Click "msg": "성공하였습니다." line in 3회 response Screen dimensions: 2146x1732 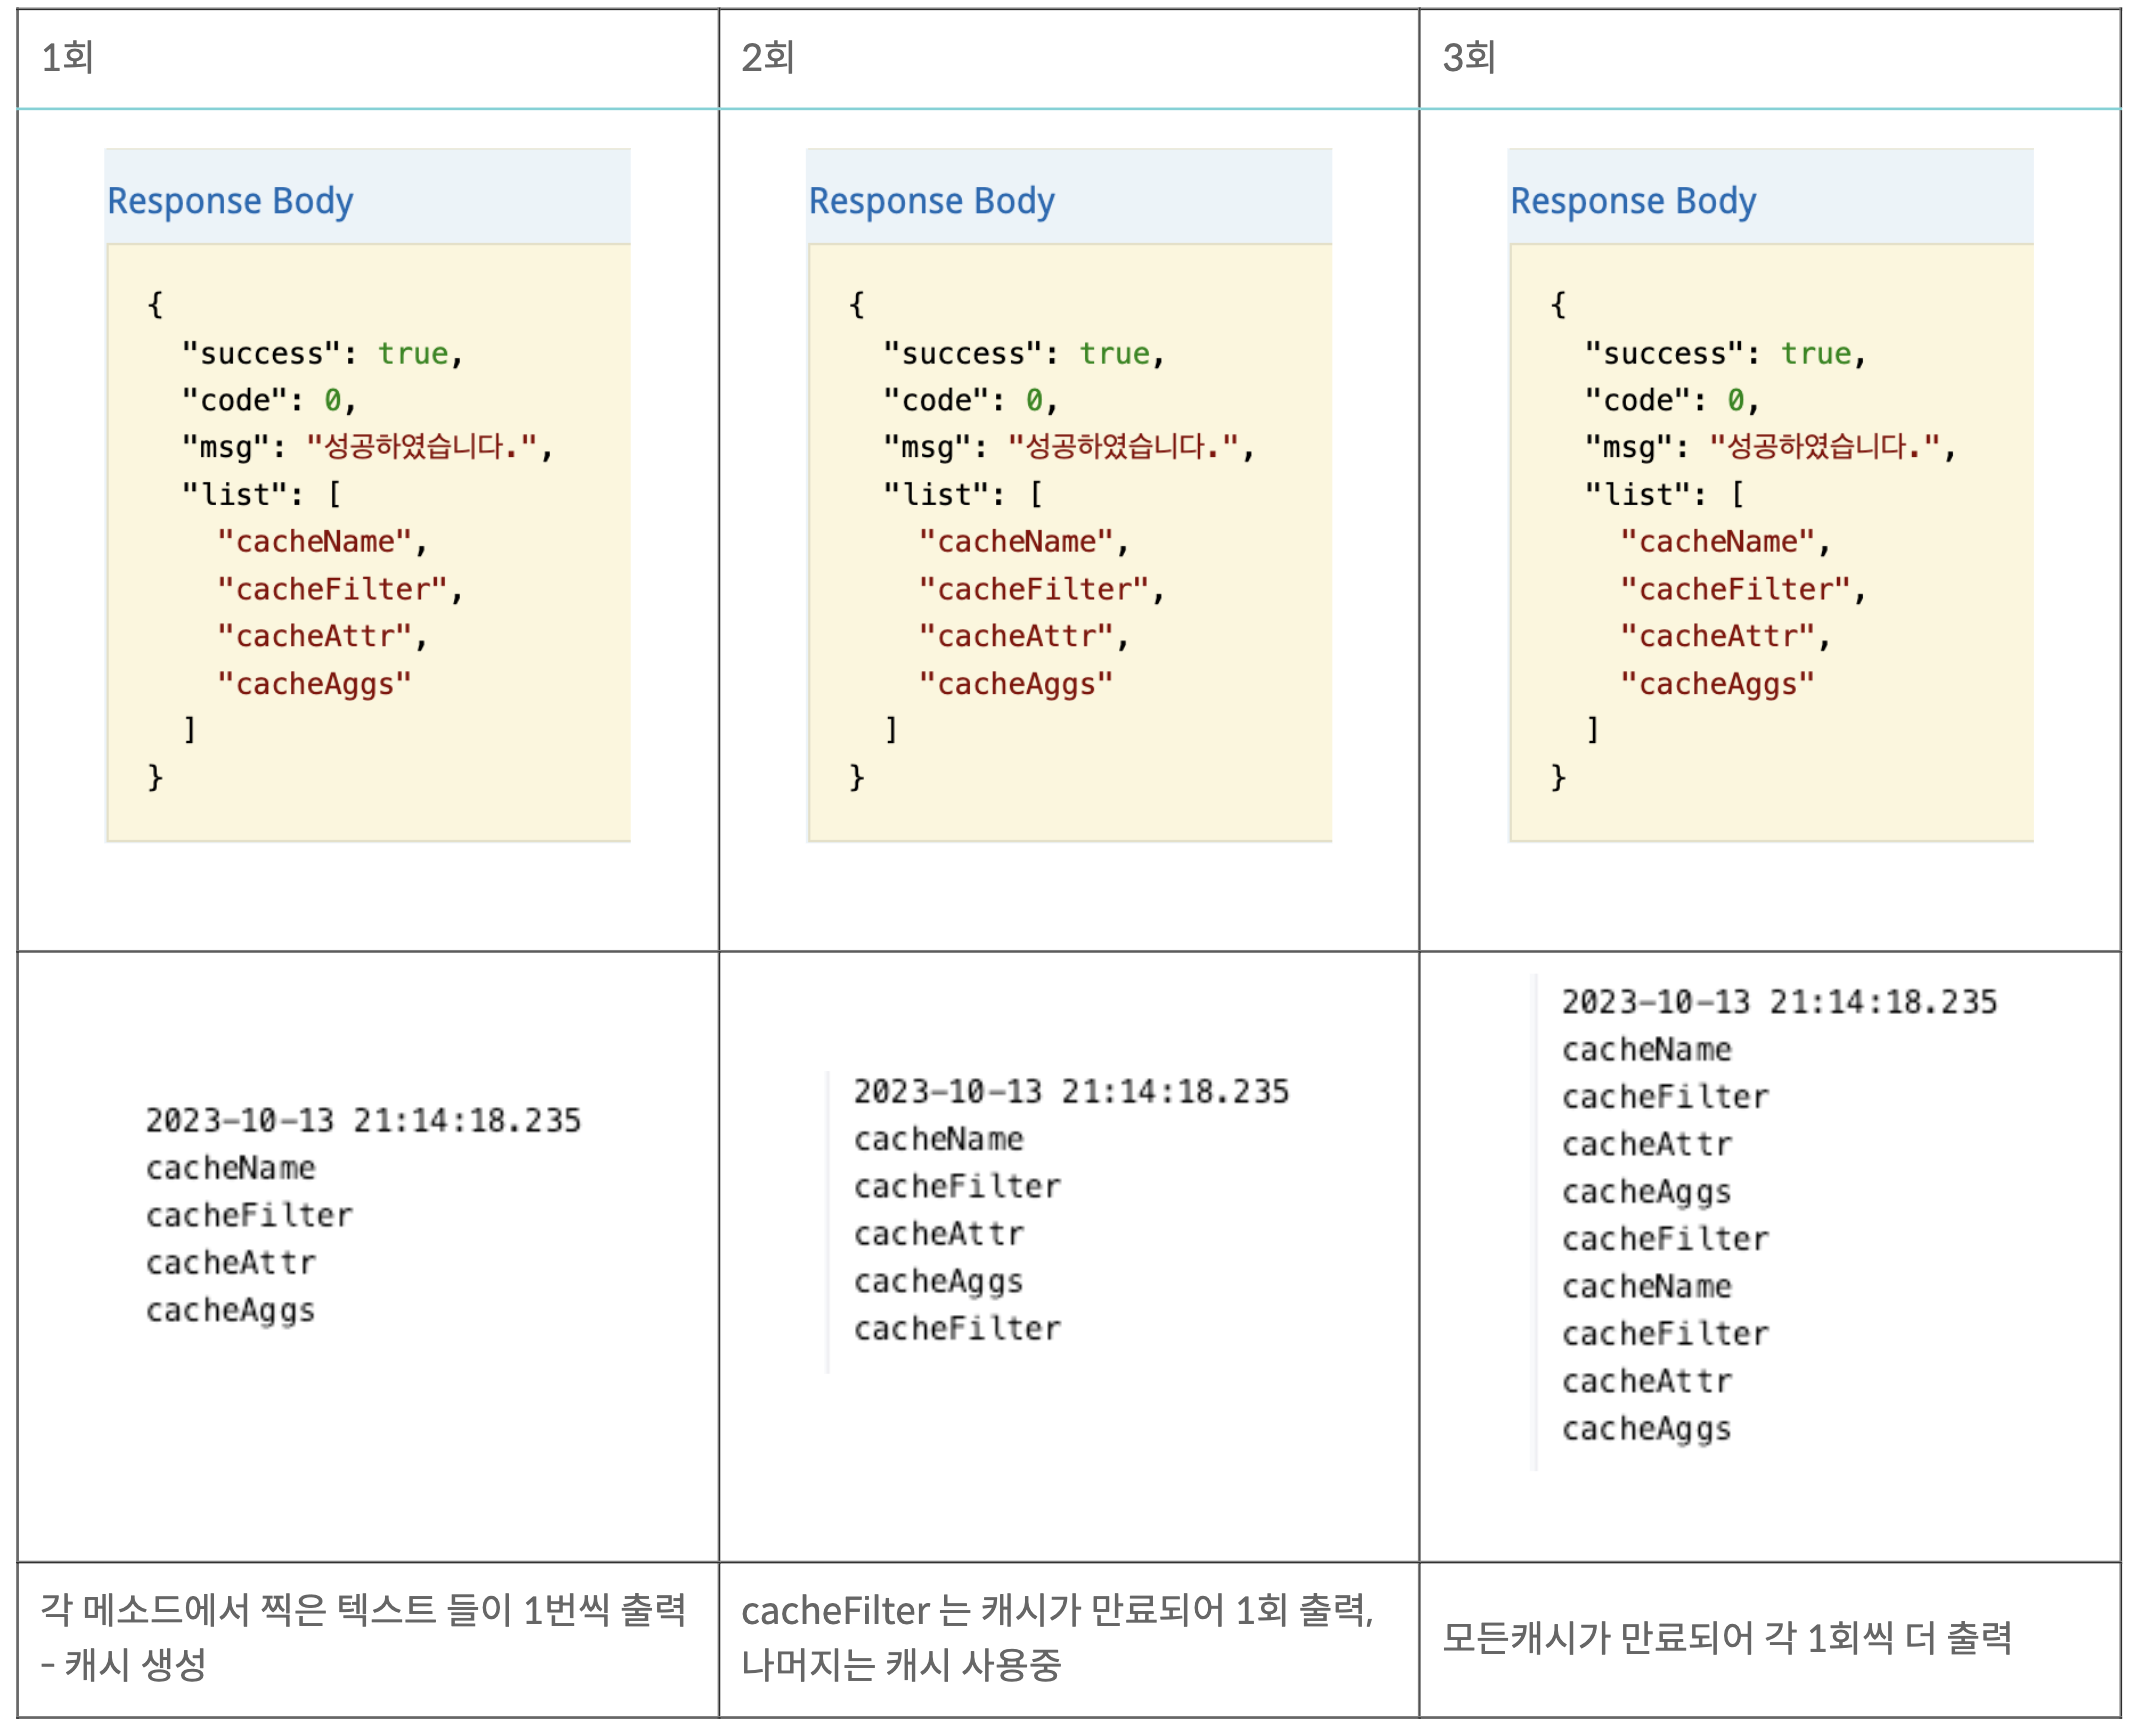(x=1769, y=446)
